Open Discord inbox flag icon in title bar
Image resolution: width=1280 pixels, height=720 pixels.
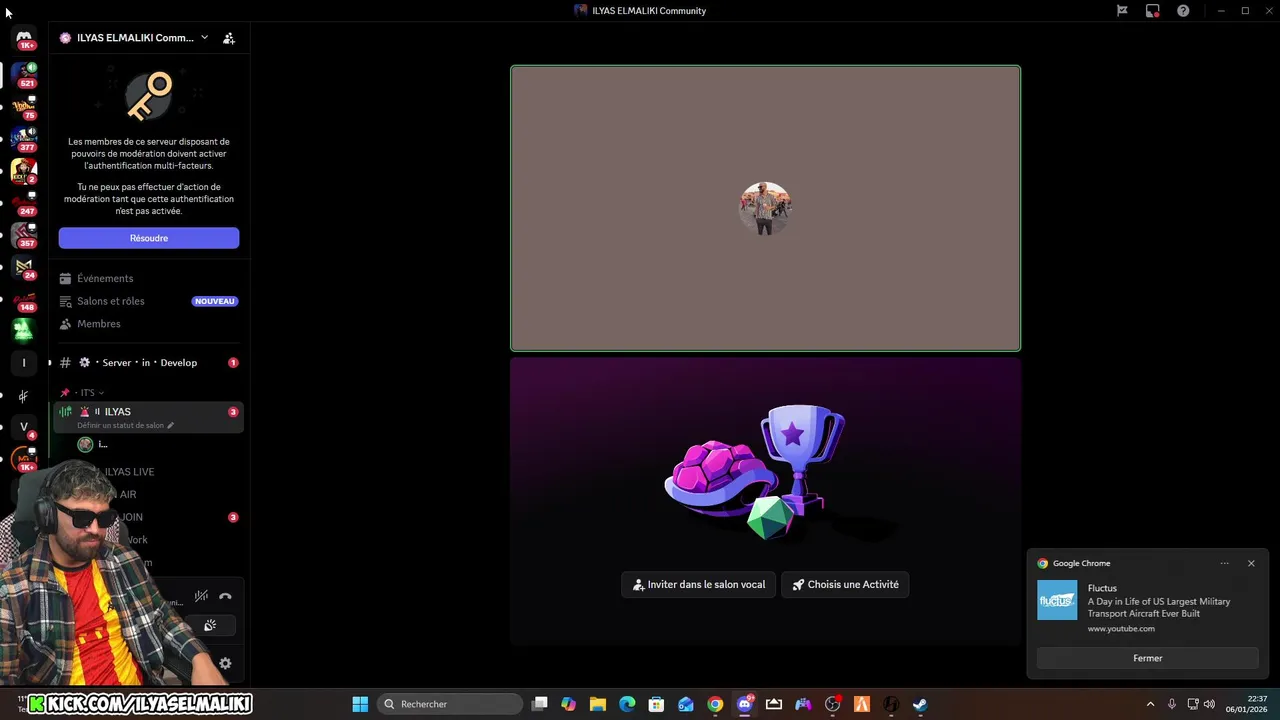click(x=1122, y=11)
